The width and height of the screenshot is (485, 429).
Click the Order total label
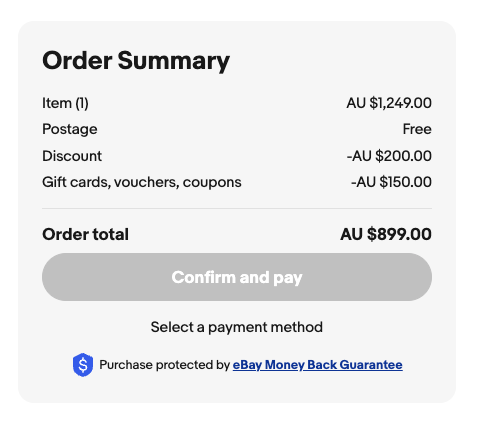point(85,234)
